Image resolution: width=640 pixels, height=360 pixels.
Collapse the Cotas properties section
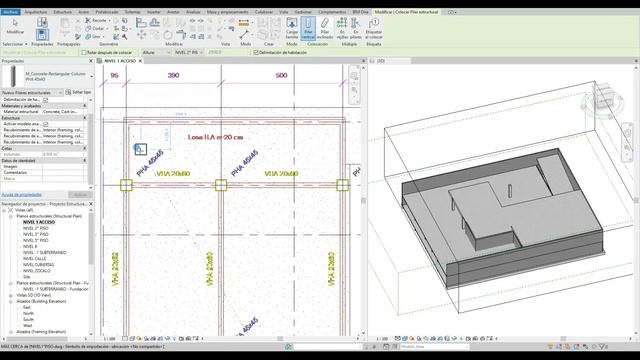[x=85, y=149]
